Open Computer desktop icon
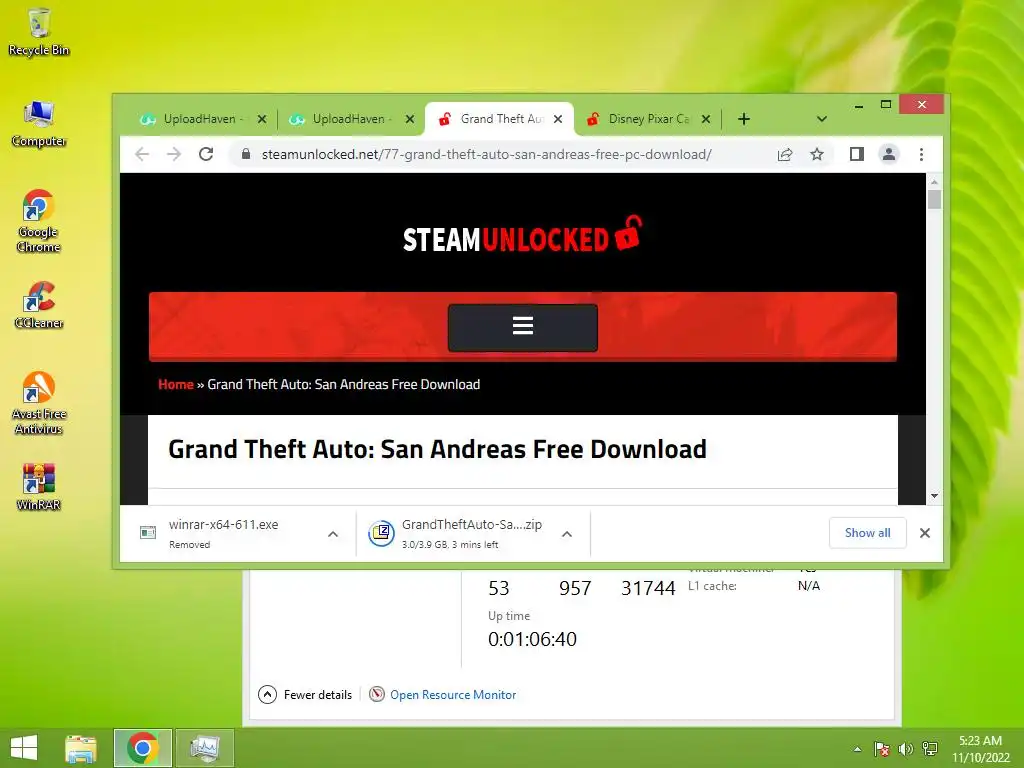Image resolution: width=1024 pixels, height=768 pixels. click(x=39, y=123)
